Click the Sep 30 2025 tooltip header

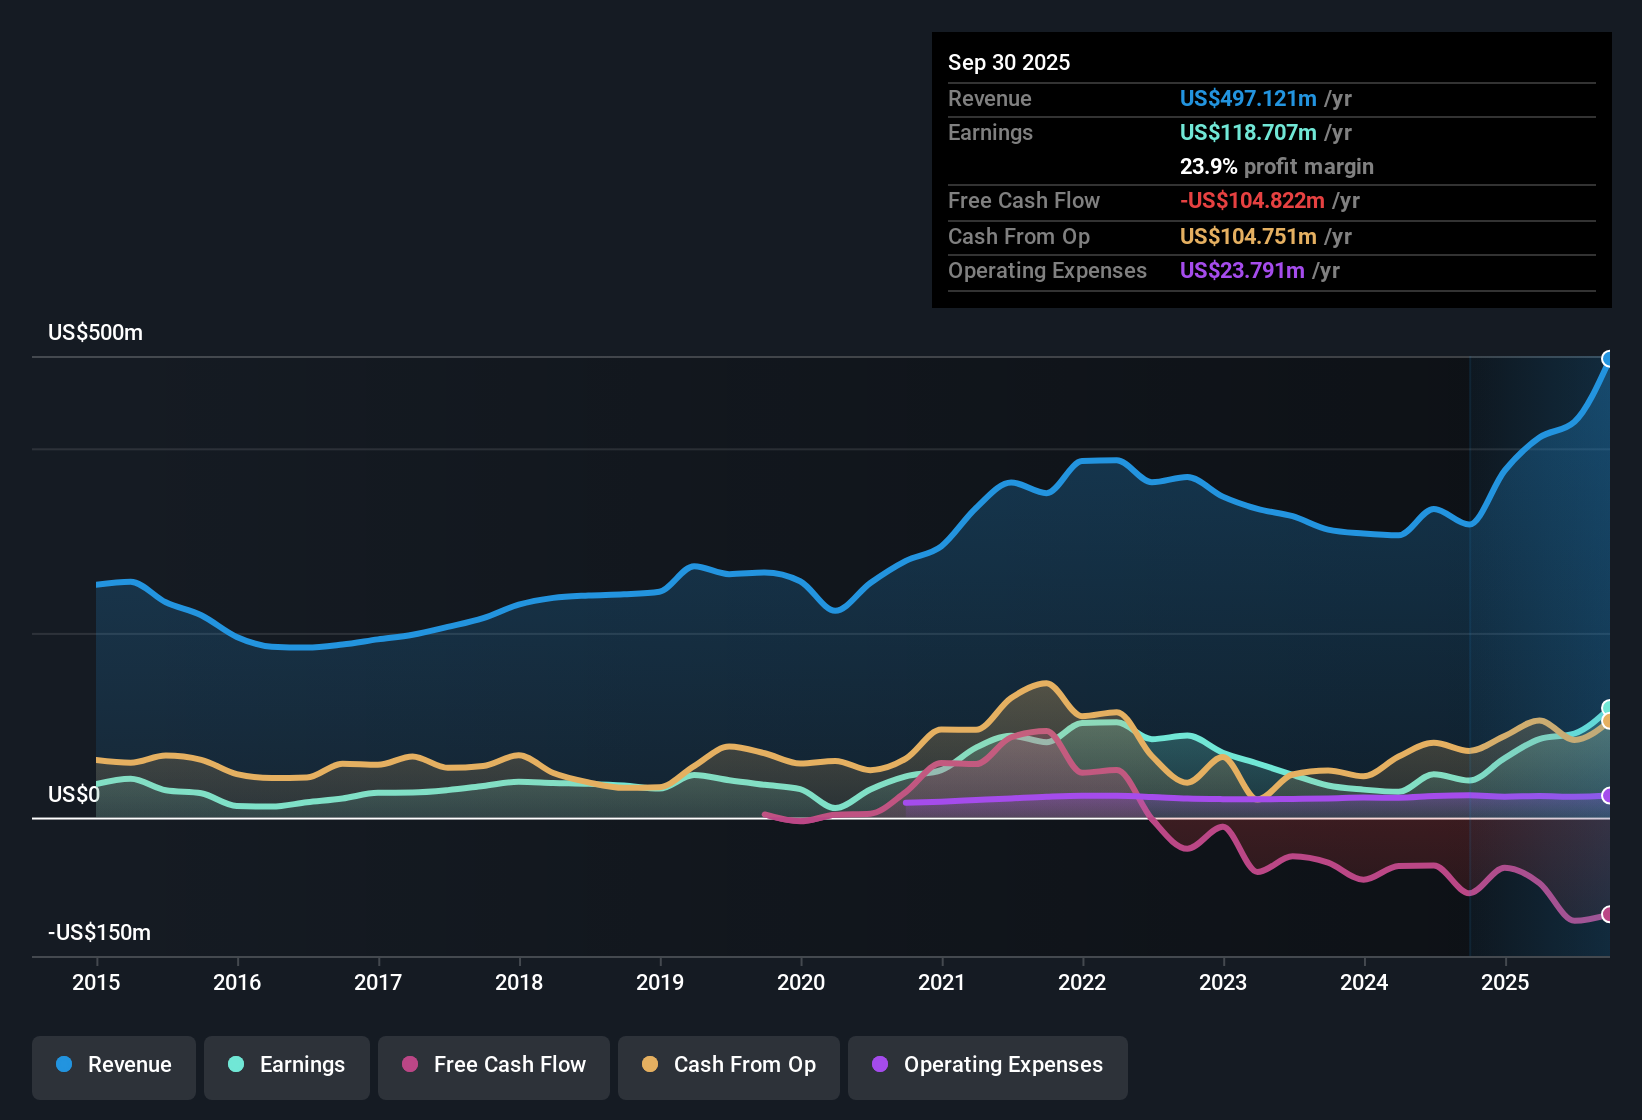[x=1009, y=62]
